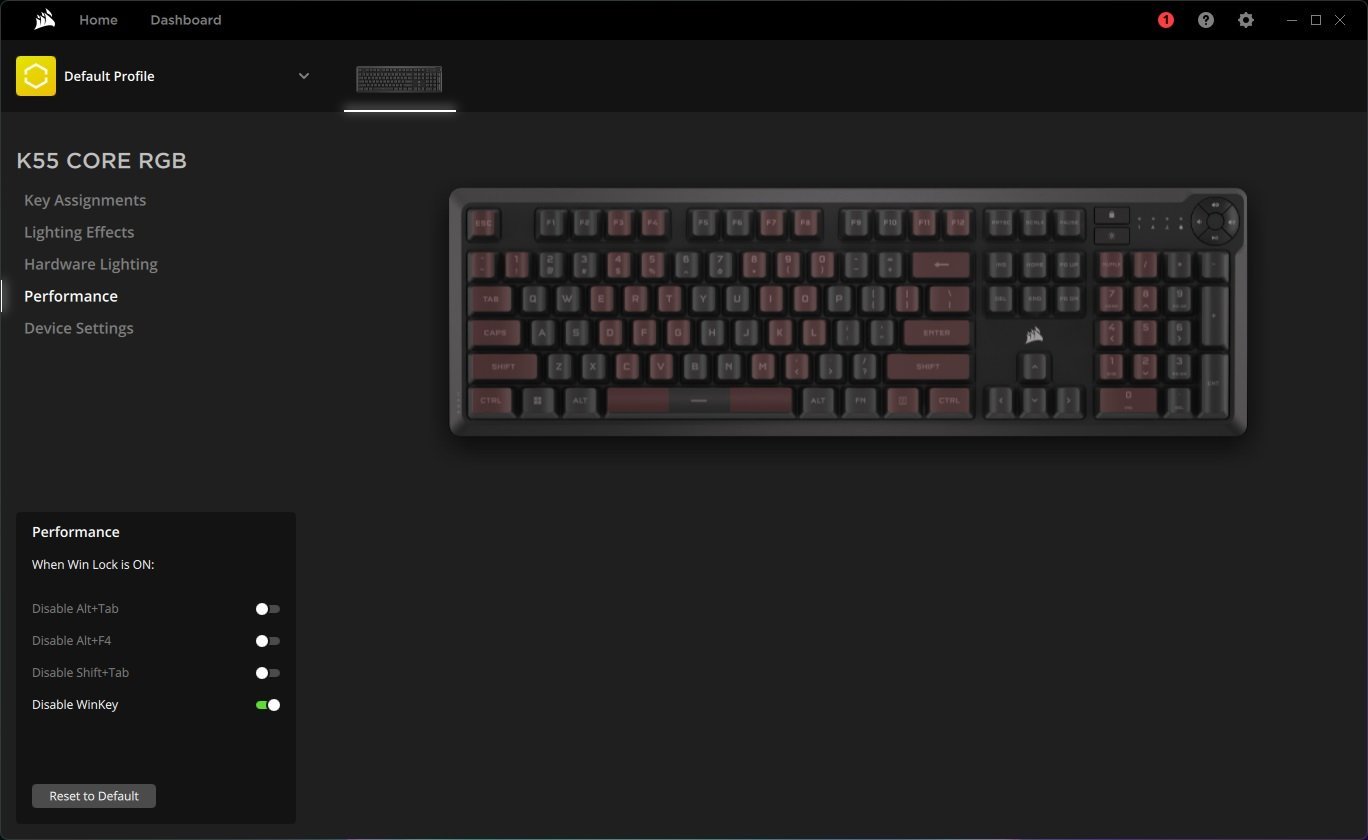Select the keyboard device thumbnail
1368x840 pixels.
(399, 79)
